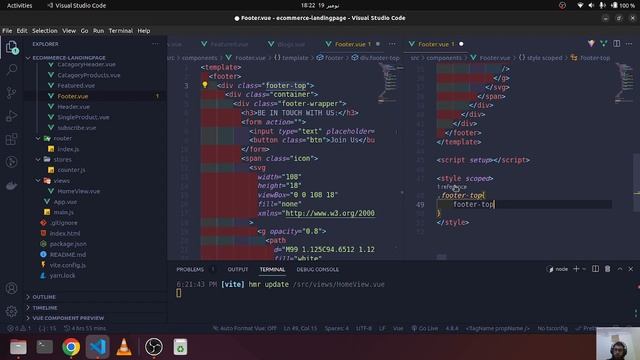Split the editor right
Image resolution: width=640 pixels, height=360 pixels.
(616, 44)
